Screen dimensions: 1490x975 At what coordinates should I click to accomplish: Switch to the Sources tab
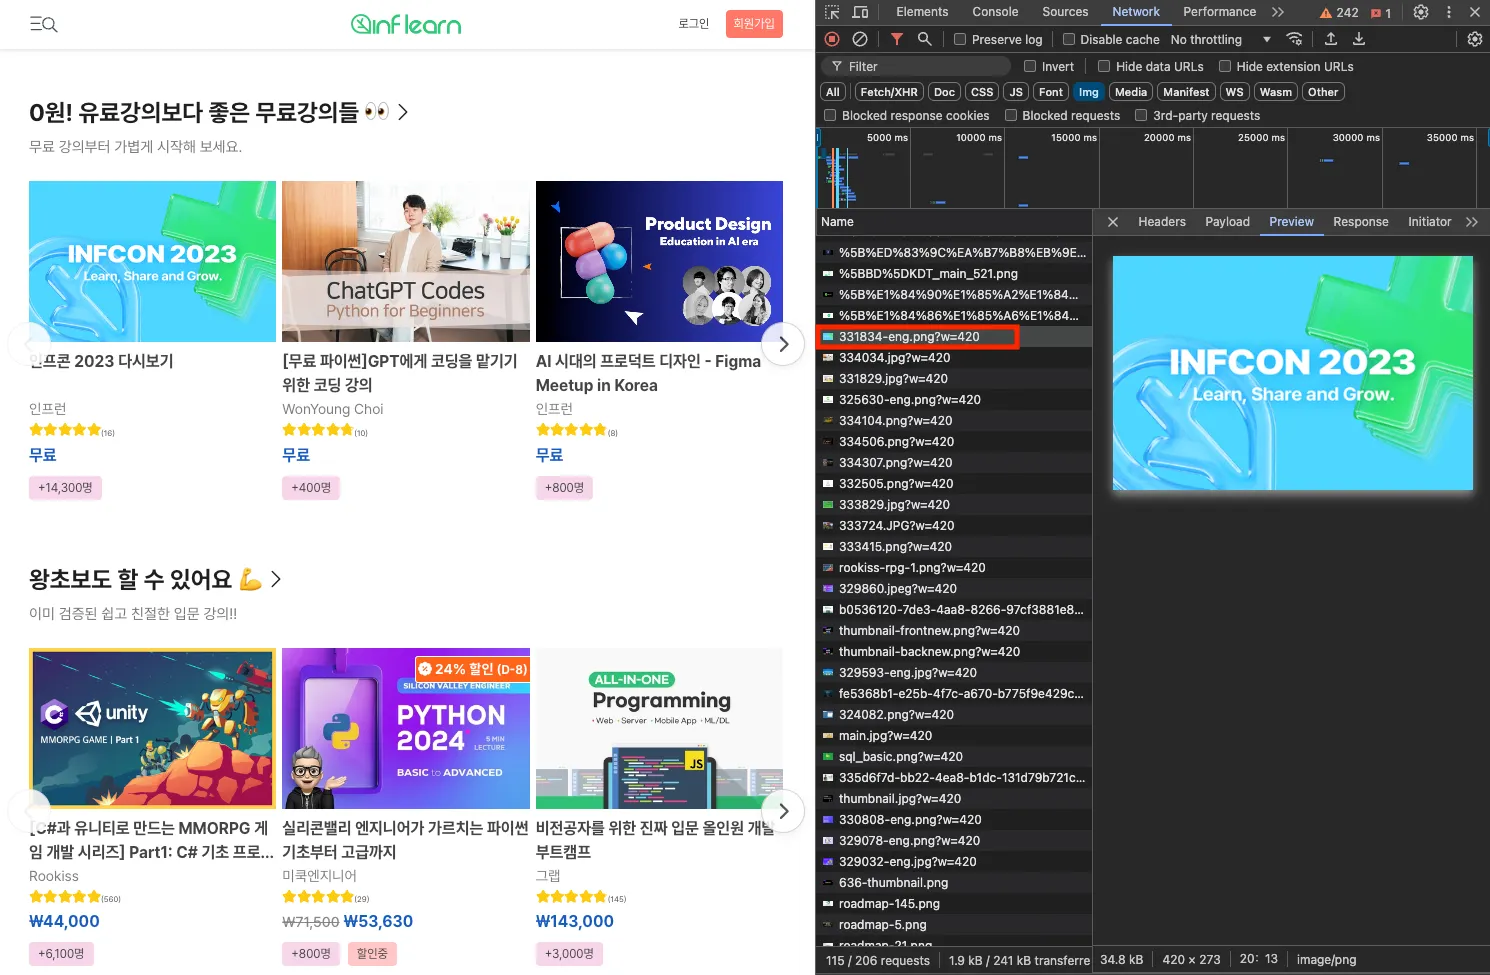coord(1065,12)
